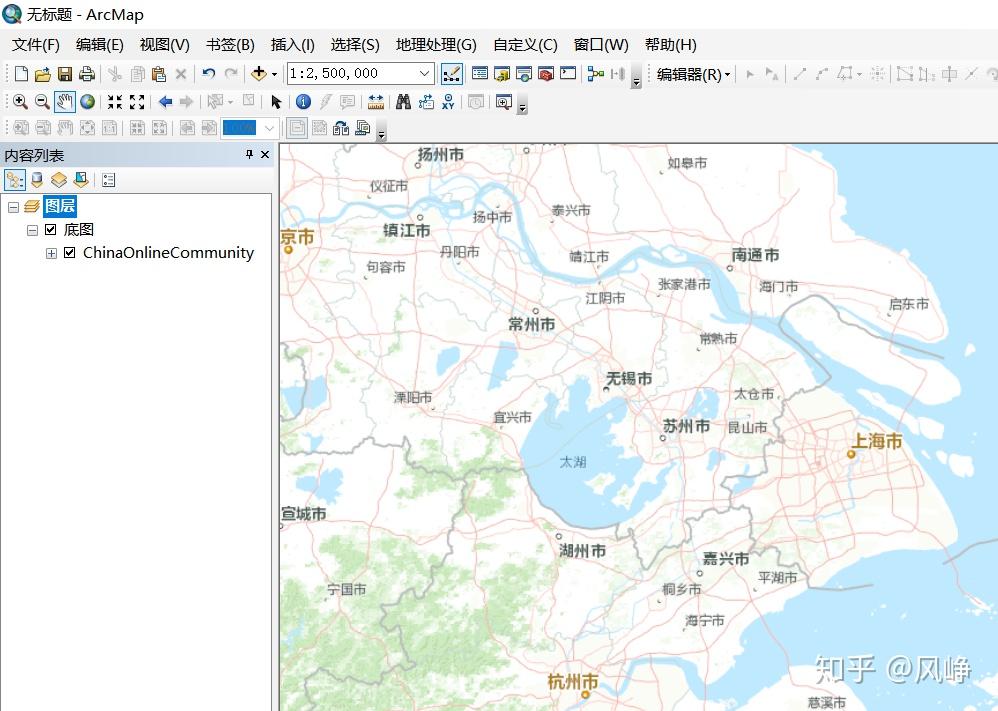Open the 视图(V) menu
Image resolution: width=998 pixels, height=711 pixels.
164,45
